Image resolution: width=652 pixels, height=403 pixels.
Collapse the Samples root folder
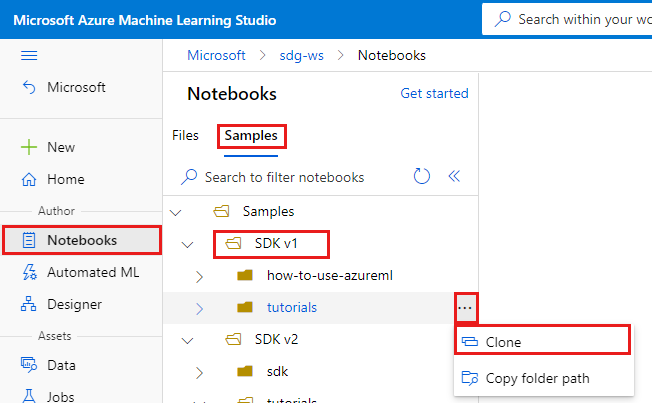point(177,212)
